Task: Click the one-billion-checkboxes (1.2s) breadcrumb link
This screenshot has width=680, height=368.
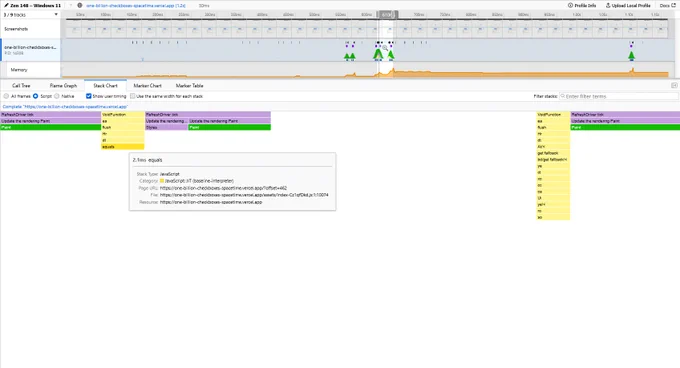Action: [x=136, y=6]
